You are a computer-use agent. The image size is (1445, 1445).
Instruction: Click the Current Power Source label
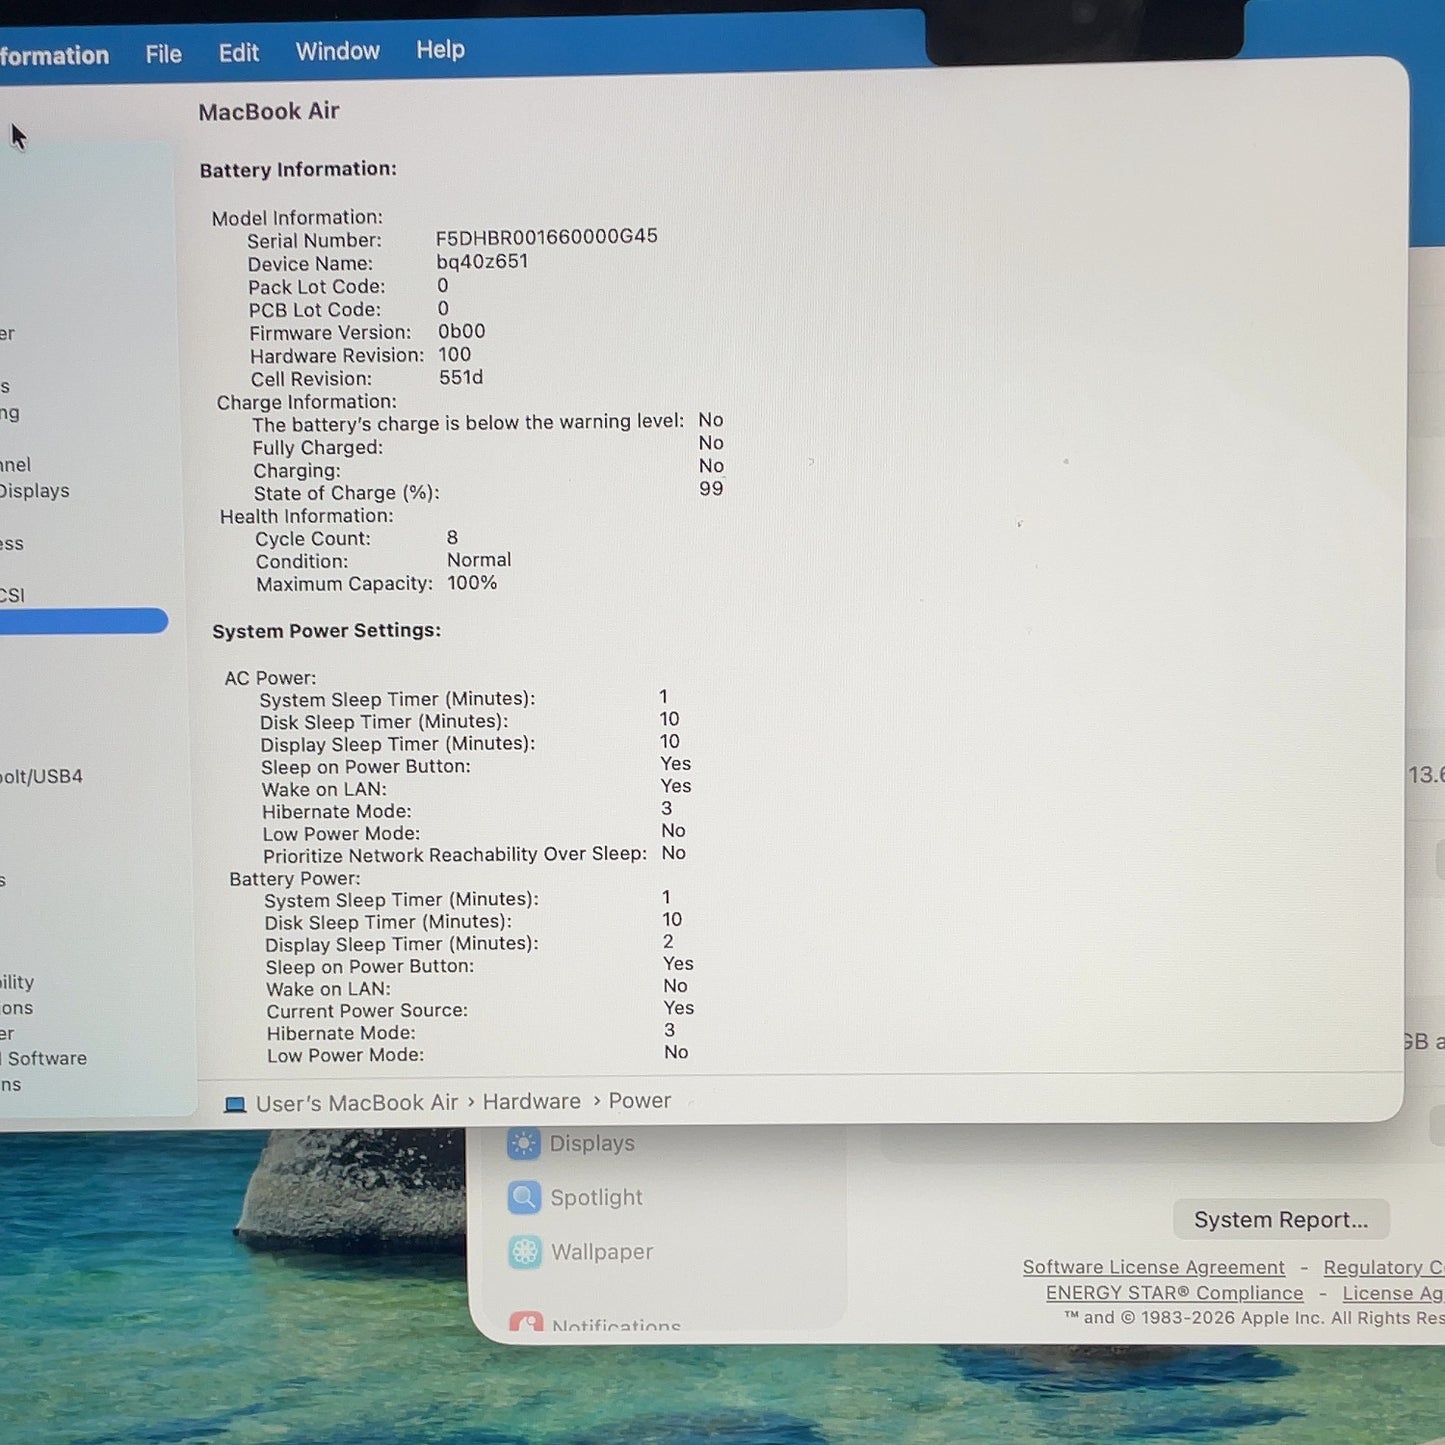pos(367,1011)
